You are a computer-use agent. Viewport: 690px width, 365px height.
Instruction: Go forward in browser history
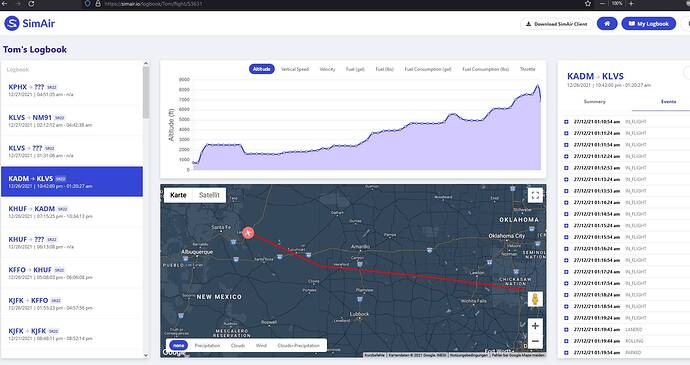point(18,4)
